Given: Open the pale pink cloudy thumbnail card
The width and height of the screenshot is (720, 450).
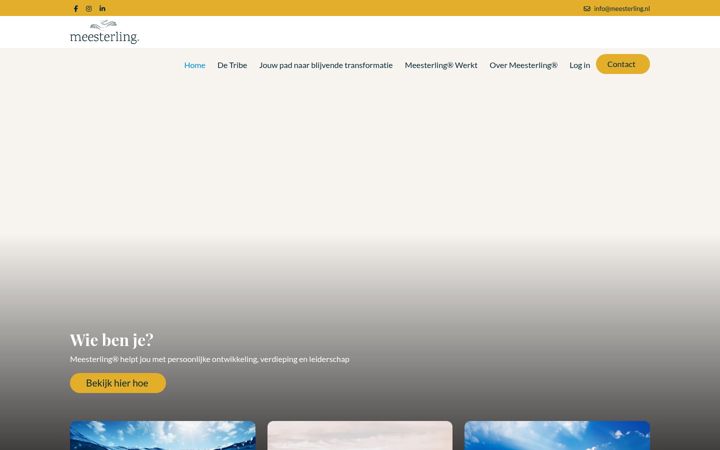Looking at the screenshot, I should click(360, 435).
